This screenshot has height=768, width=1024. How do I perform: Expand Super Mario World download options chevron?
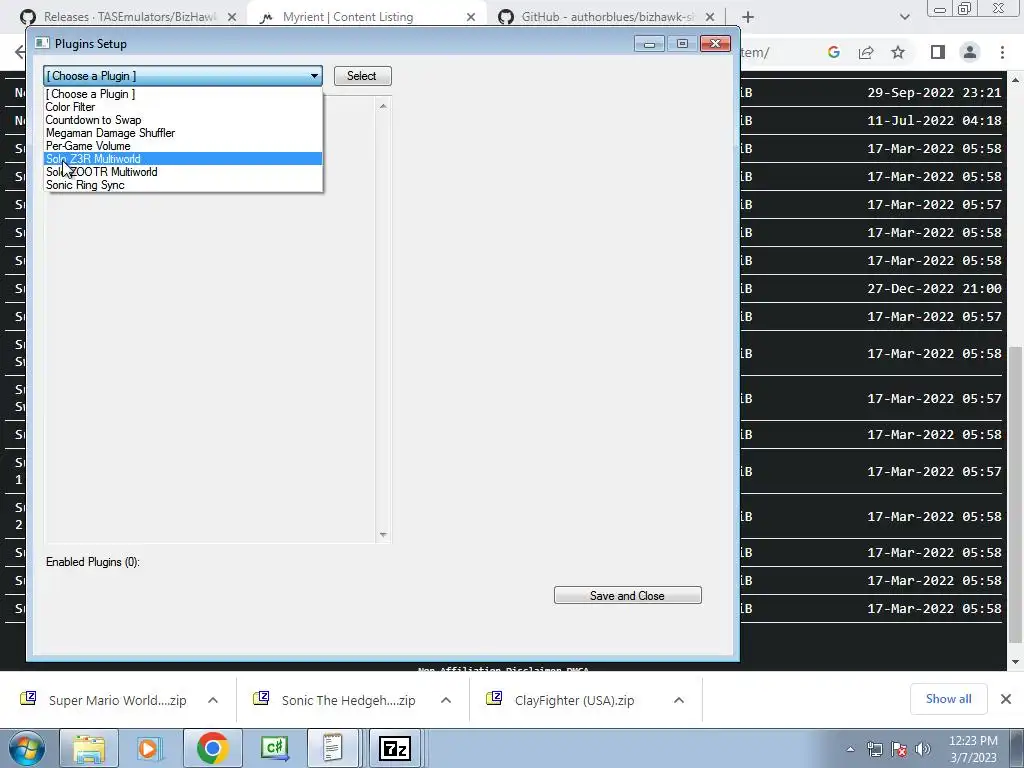[x=213, y=700]
